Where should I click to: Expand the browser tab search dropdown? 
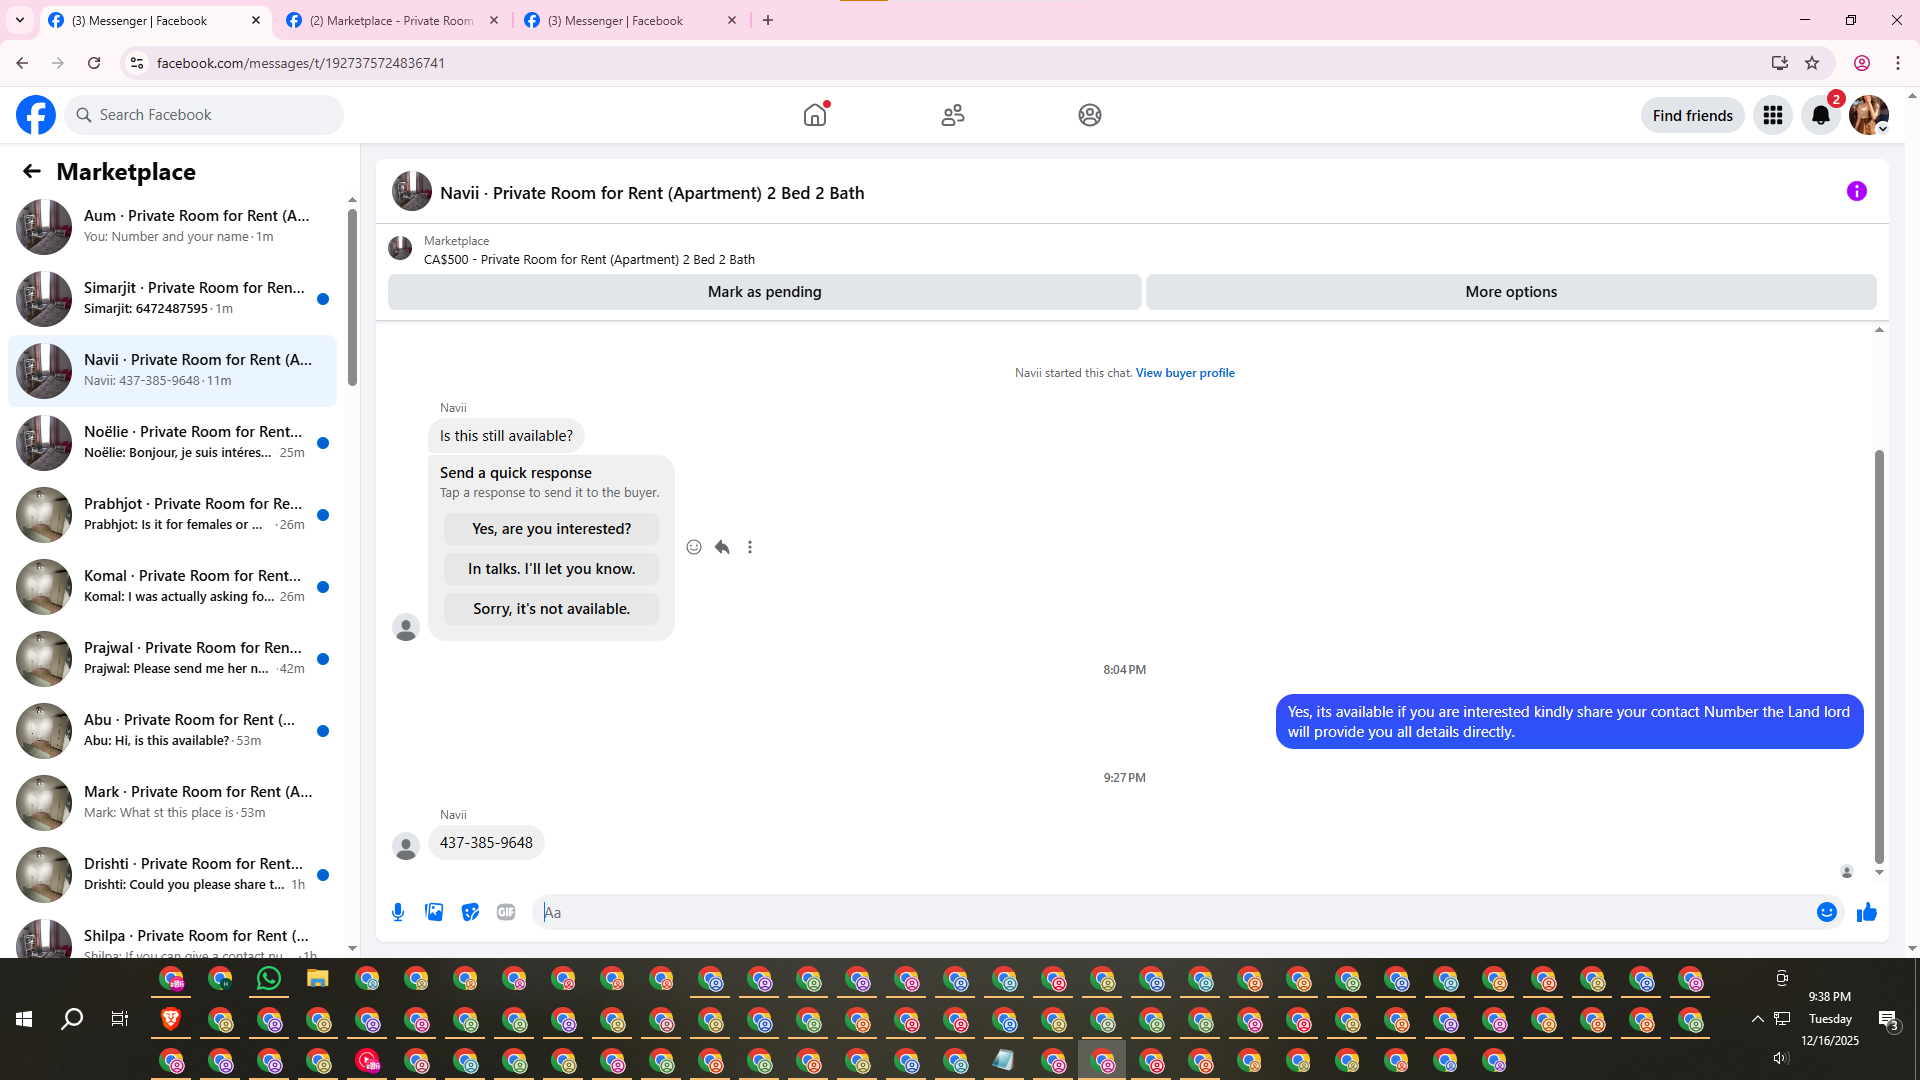coord(20,20)
